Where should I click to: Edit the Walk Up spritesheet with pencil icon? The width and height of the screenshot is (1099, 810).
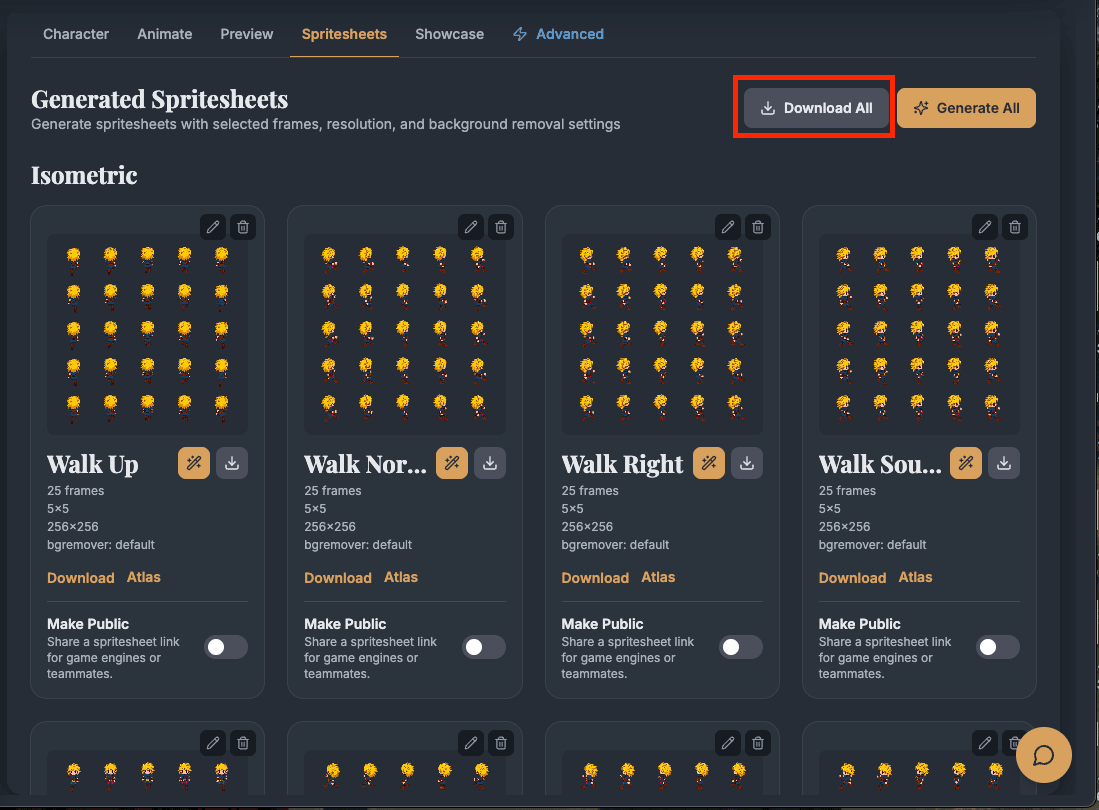click(x=213, y=227)
